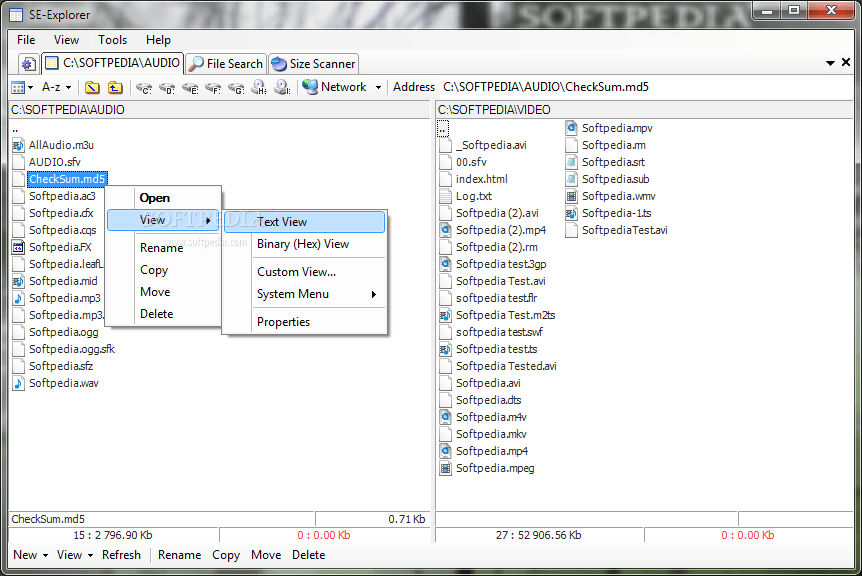The height and width of the screenshot is (576, 862).
Task: Click Copy in the bottom bar
Action: pos(226,555)
